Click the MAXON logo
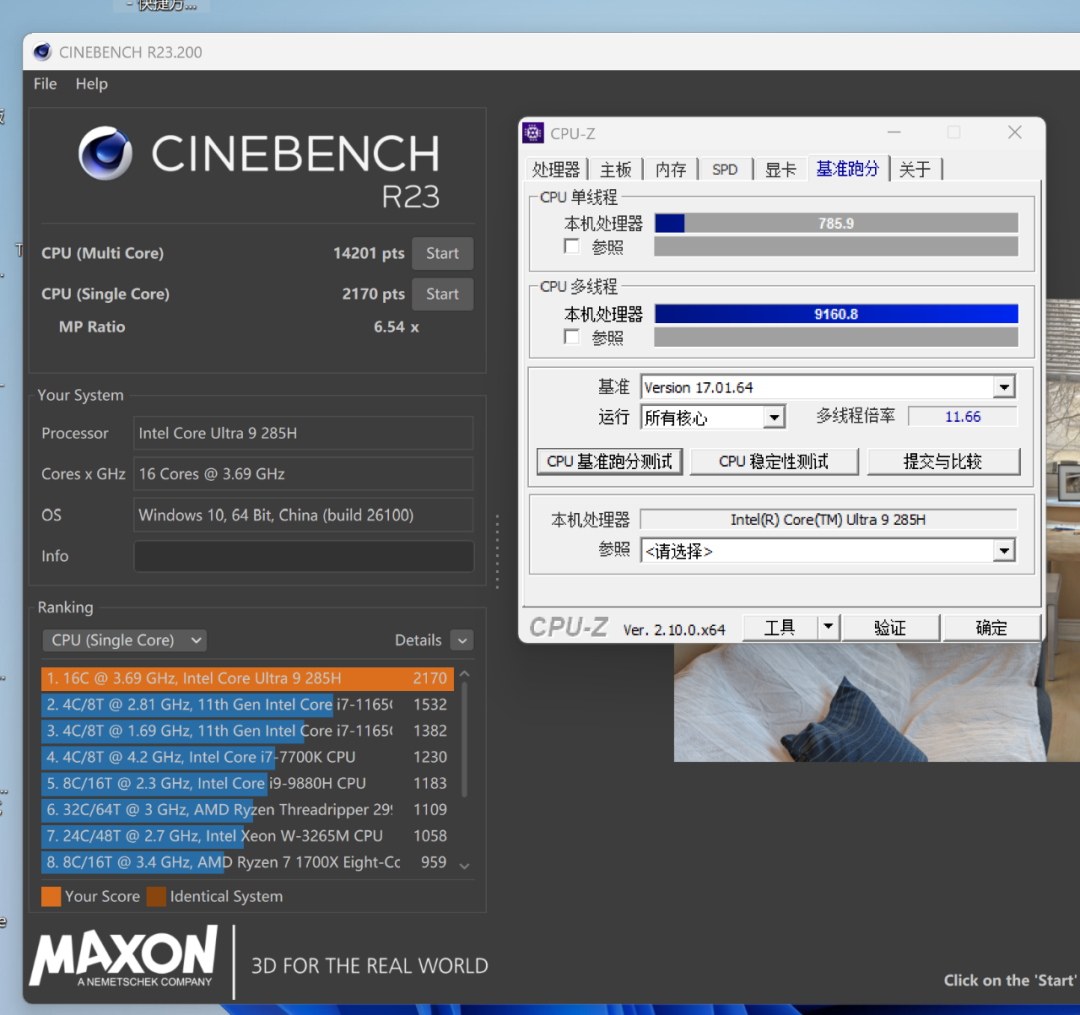 123,956
